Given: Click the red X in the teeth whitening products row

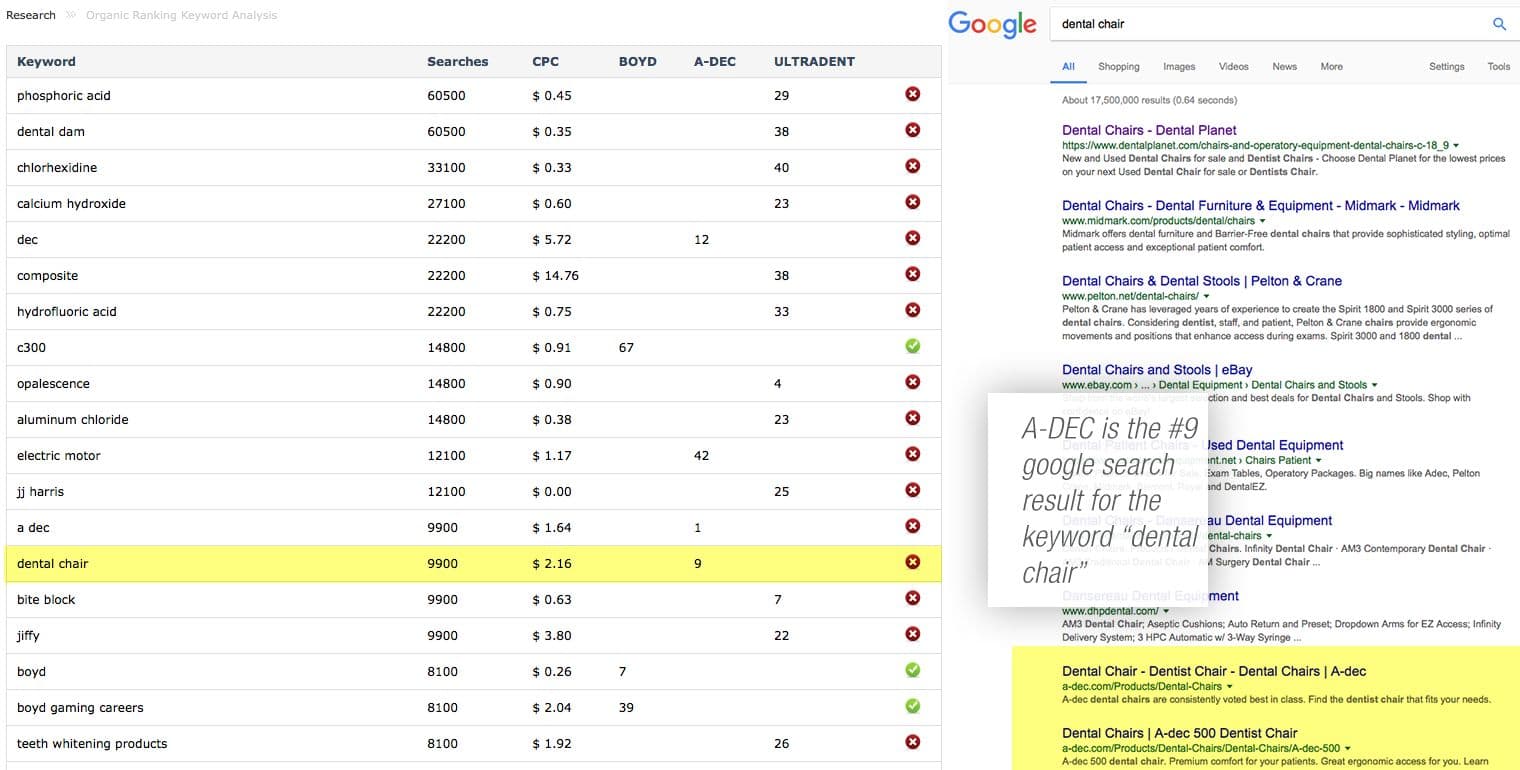Looking at the screenshot, I should point(912,742).
